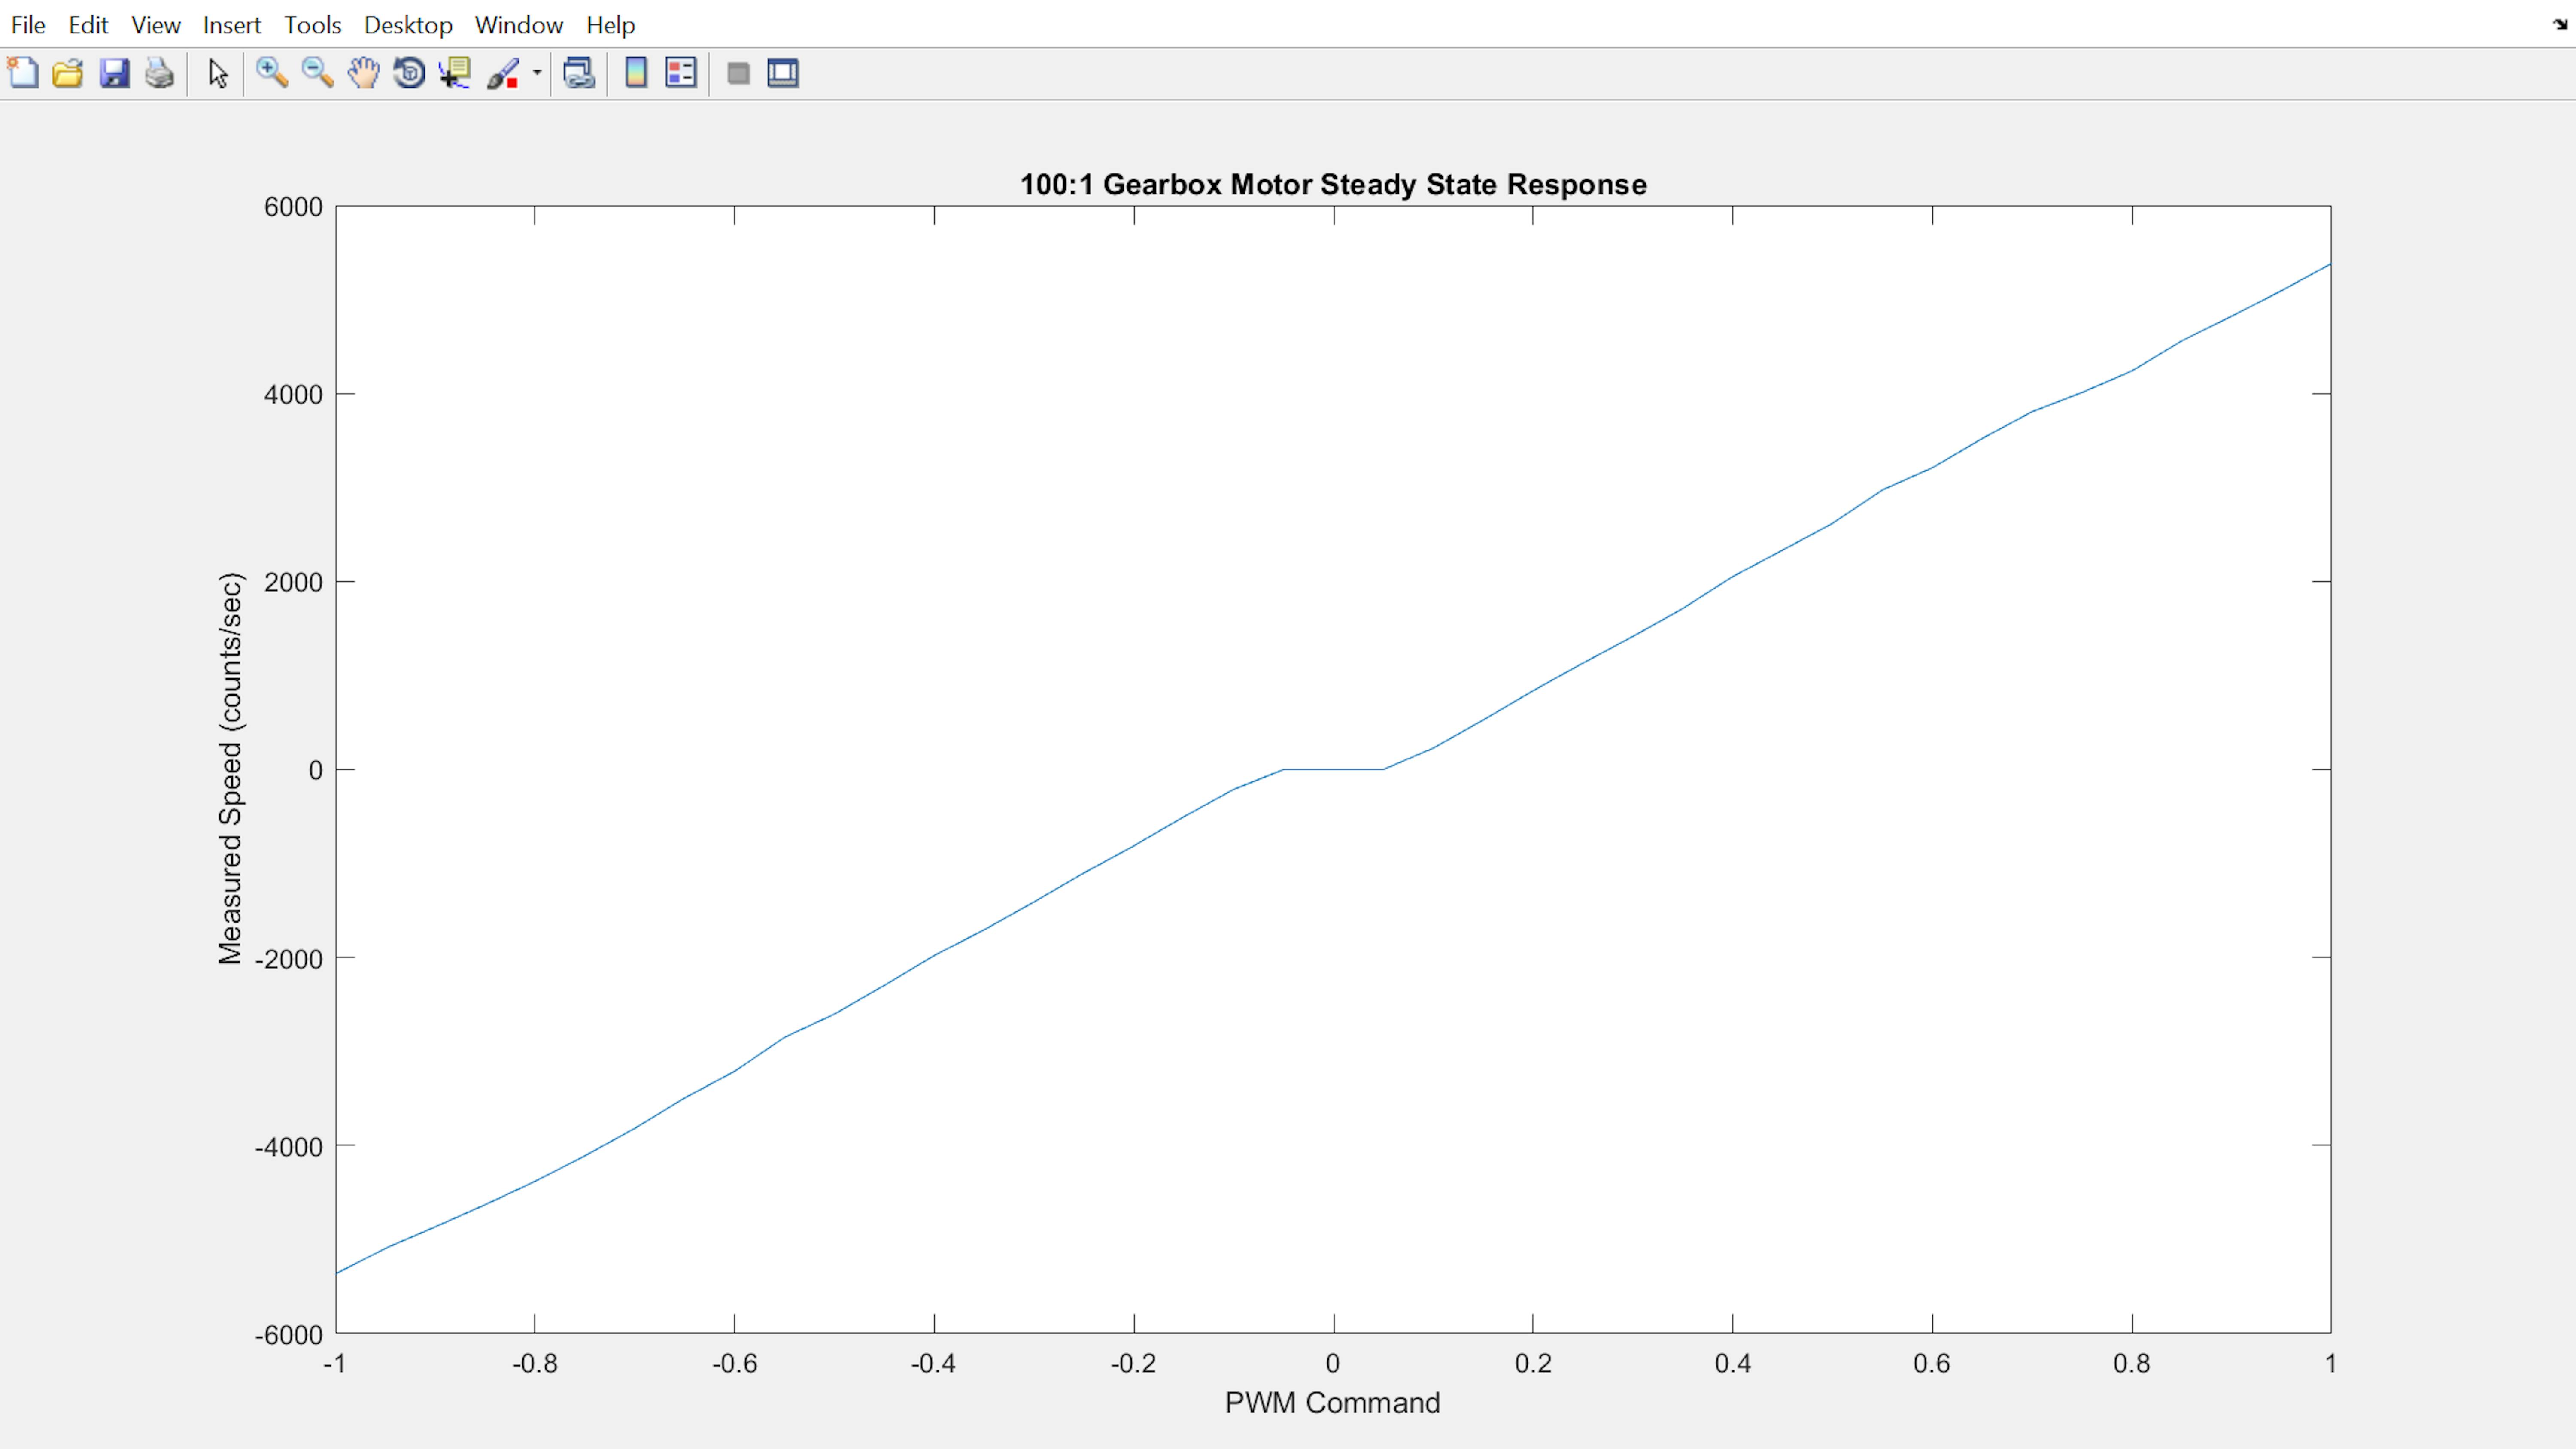The height and width of the screenshot is (1449, 2576).
Task: Select the Pan hand tool
Action: coord(364,73)
